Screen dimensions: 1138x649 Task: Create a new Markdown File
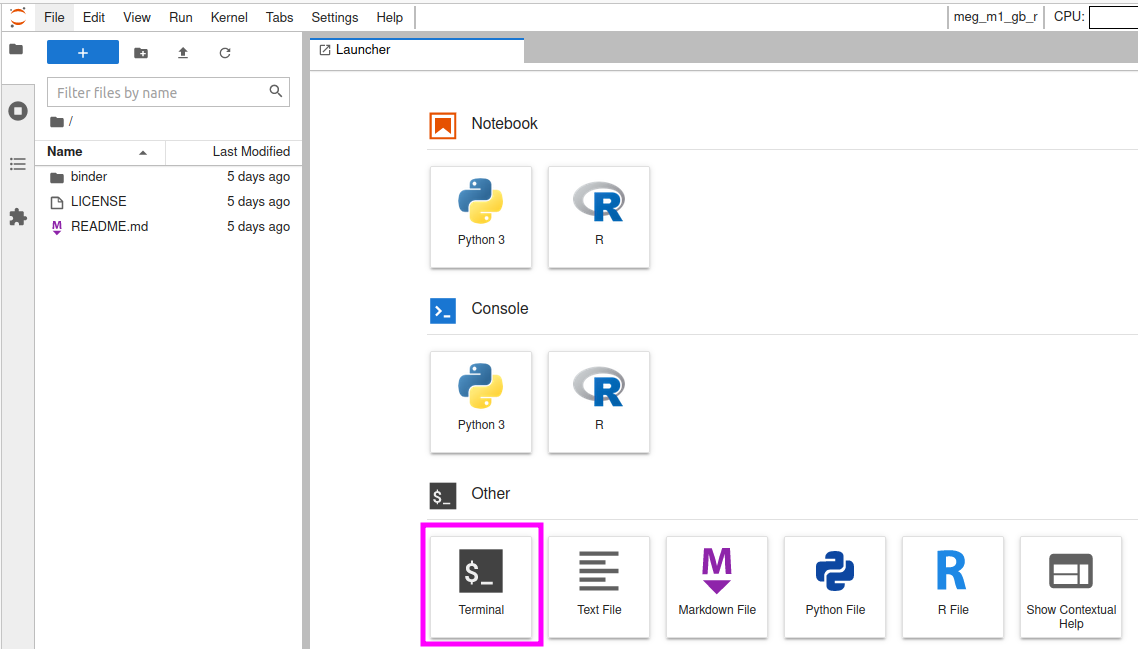717,585
